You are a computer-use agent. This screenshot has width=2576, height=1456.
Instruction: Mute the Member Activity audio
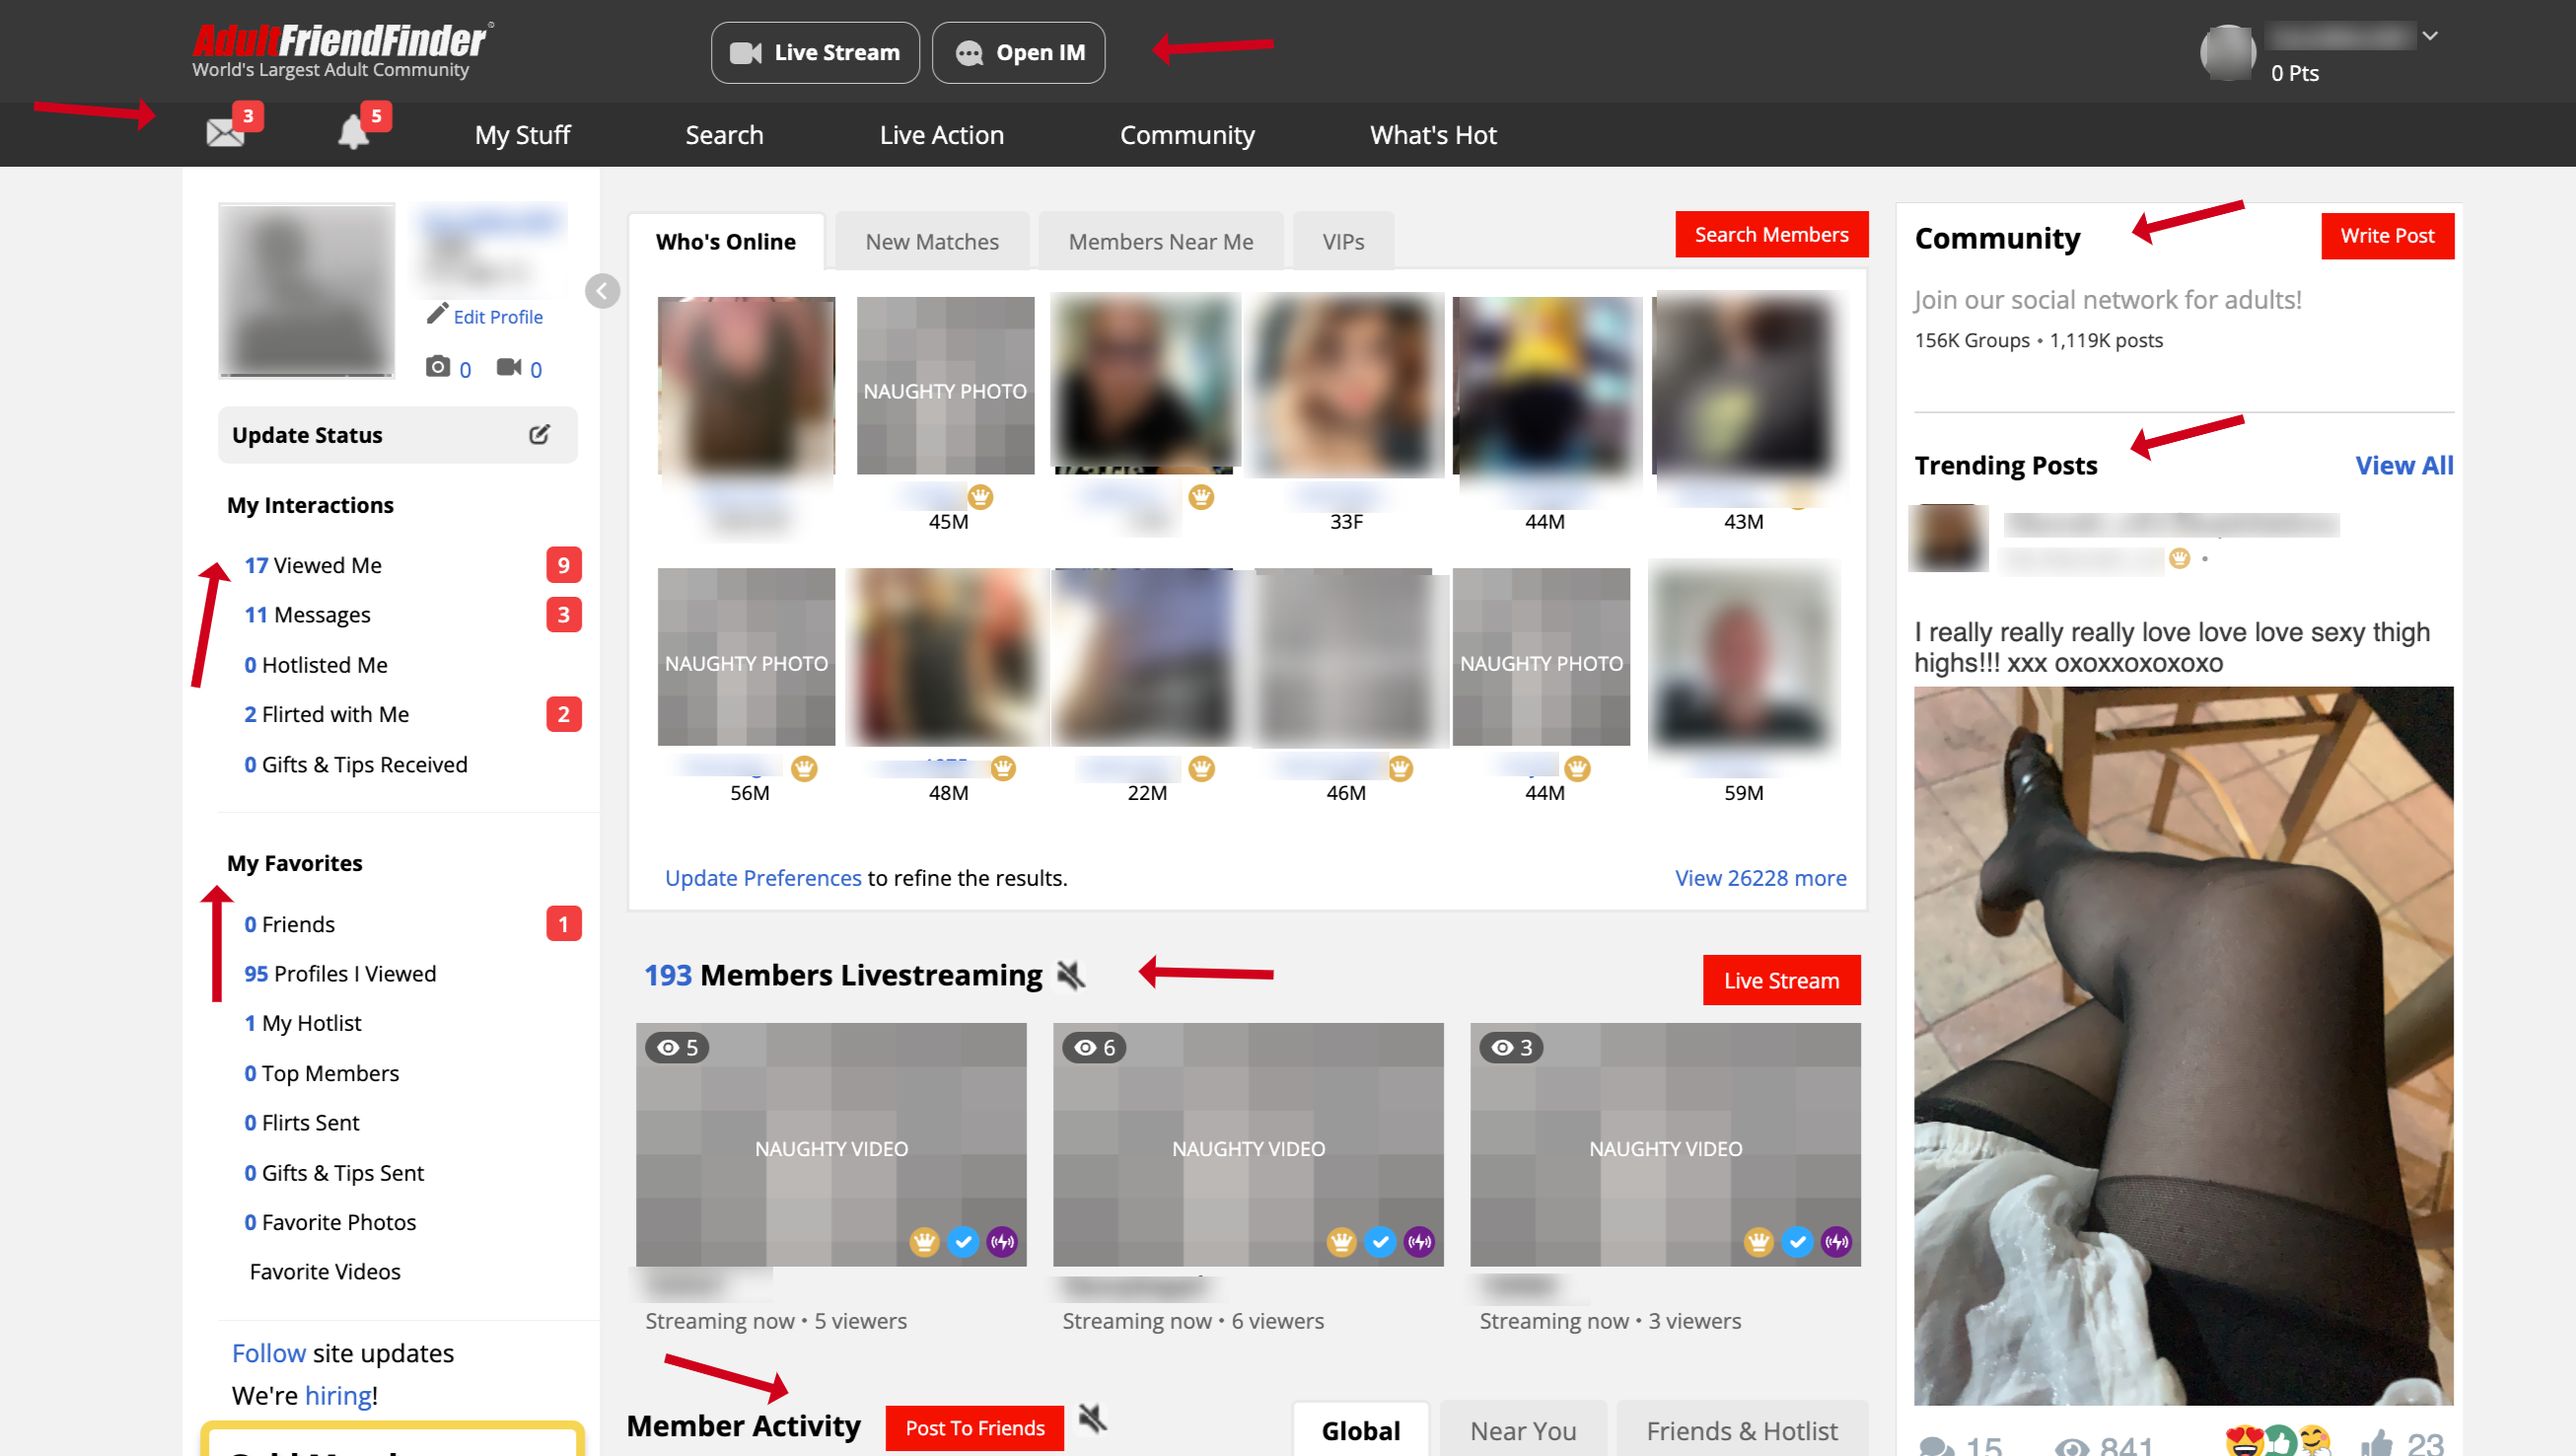1091,1417
